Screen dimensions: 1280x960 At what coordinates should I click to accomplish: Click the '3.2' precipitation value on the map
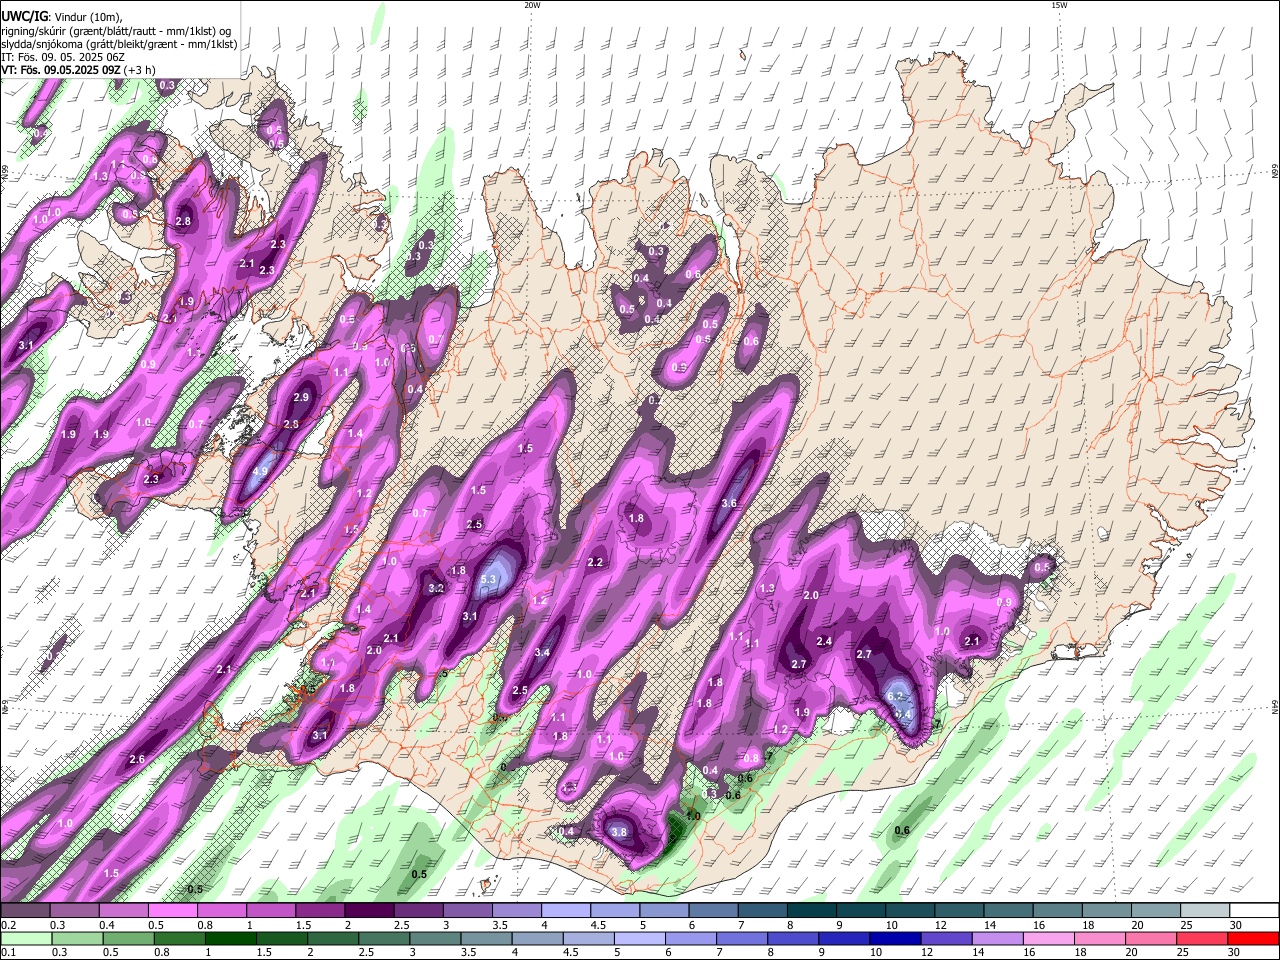click(x=436, y=588)
